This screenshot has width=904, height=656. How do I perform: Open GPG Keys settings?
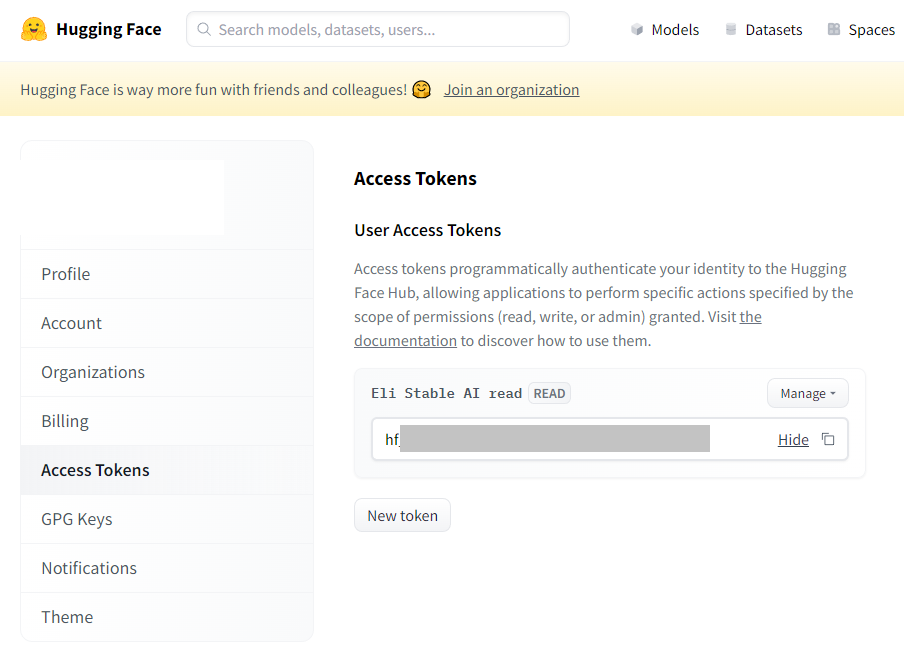77,519
